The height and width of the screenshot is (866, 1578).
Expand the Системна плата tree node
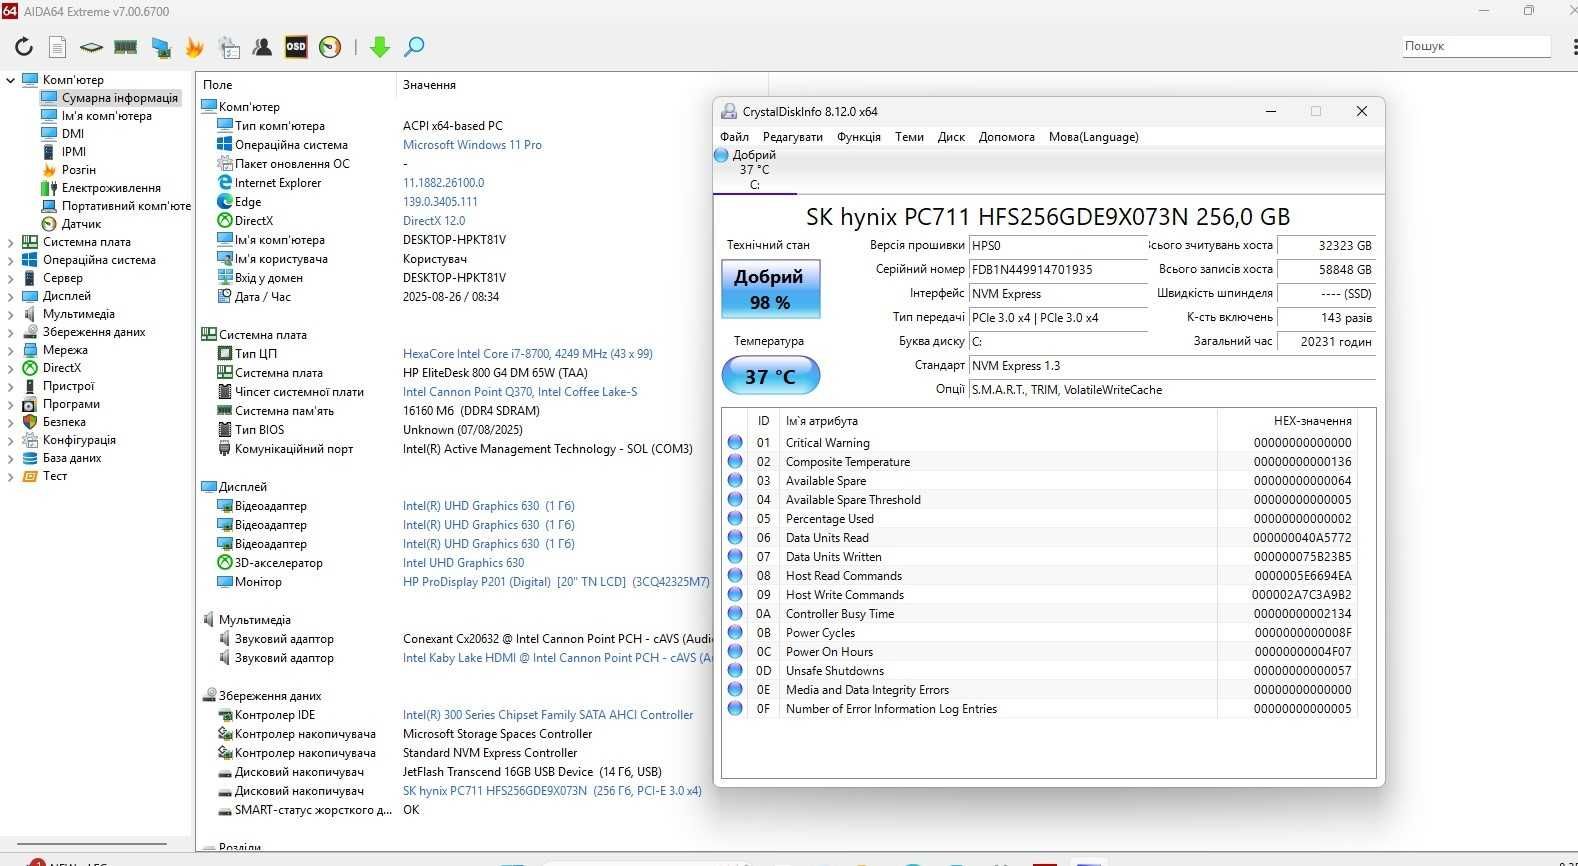click(x=11, y=242)
